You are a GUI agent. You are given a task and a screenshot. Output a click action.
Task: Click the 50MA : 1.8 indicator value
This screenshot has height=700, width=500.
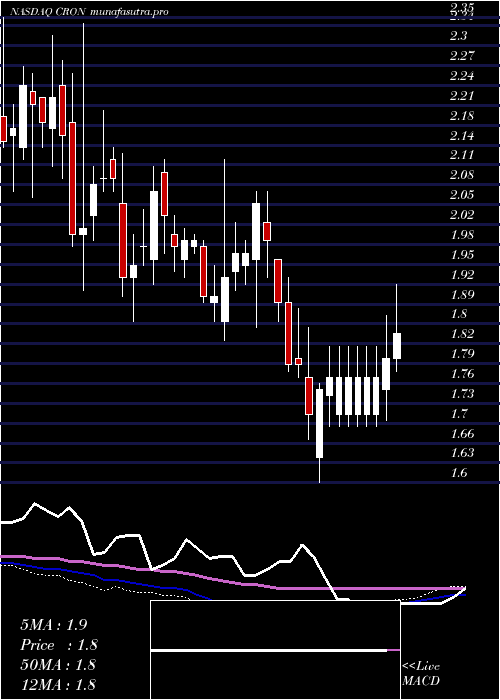click(x=58, y=664)
